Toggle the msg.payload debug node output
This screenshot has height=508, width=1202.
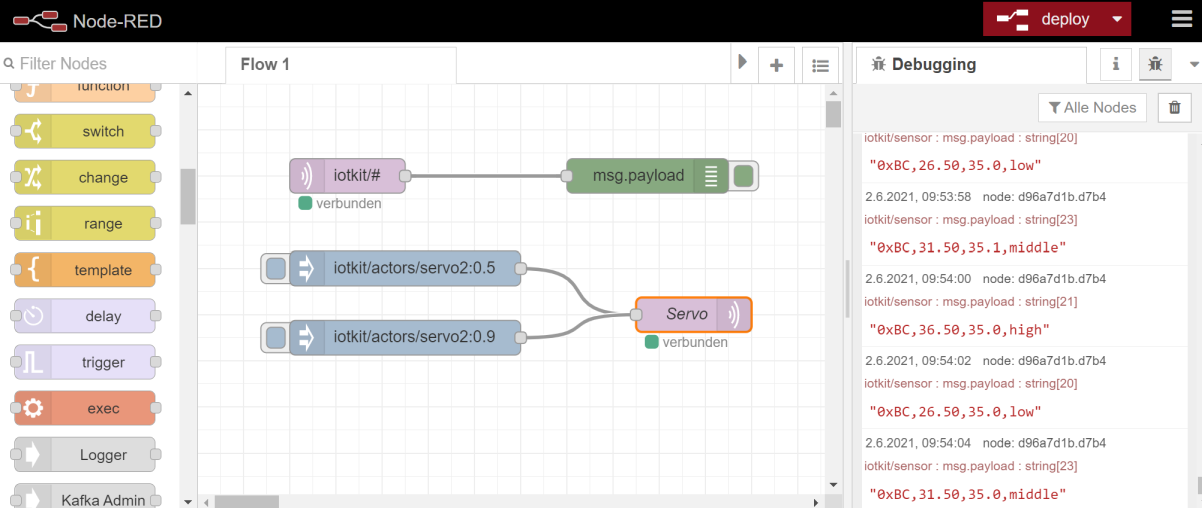[744, 176]
